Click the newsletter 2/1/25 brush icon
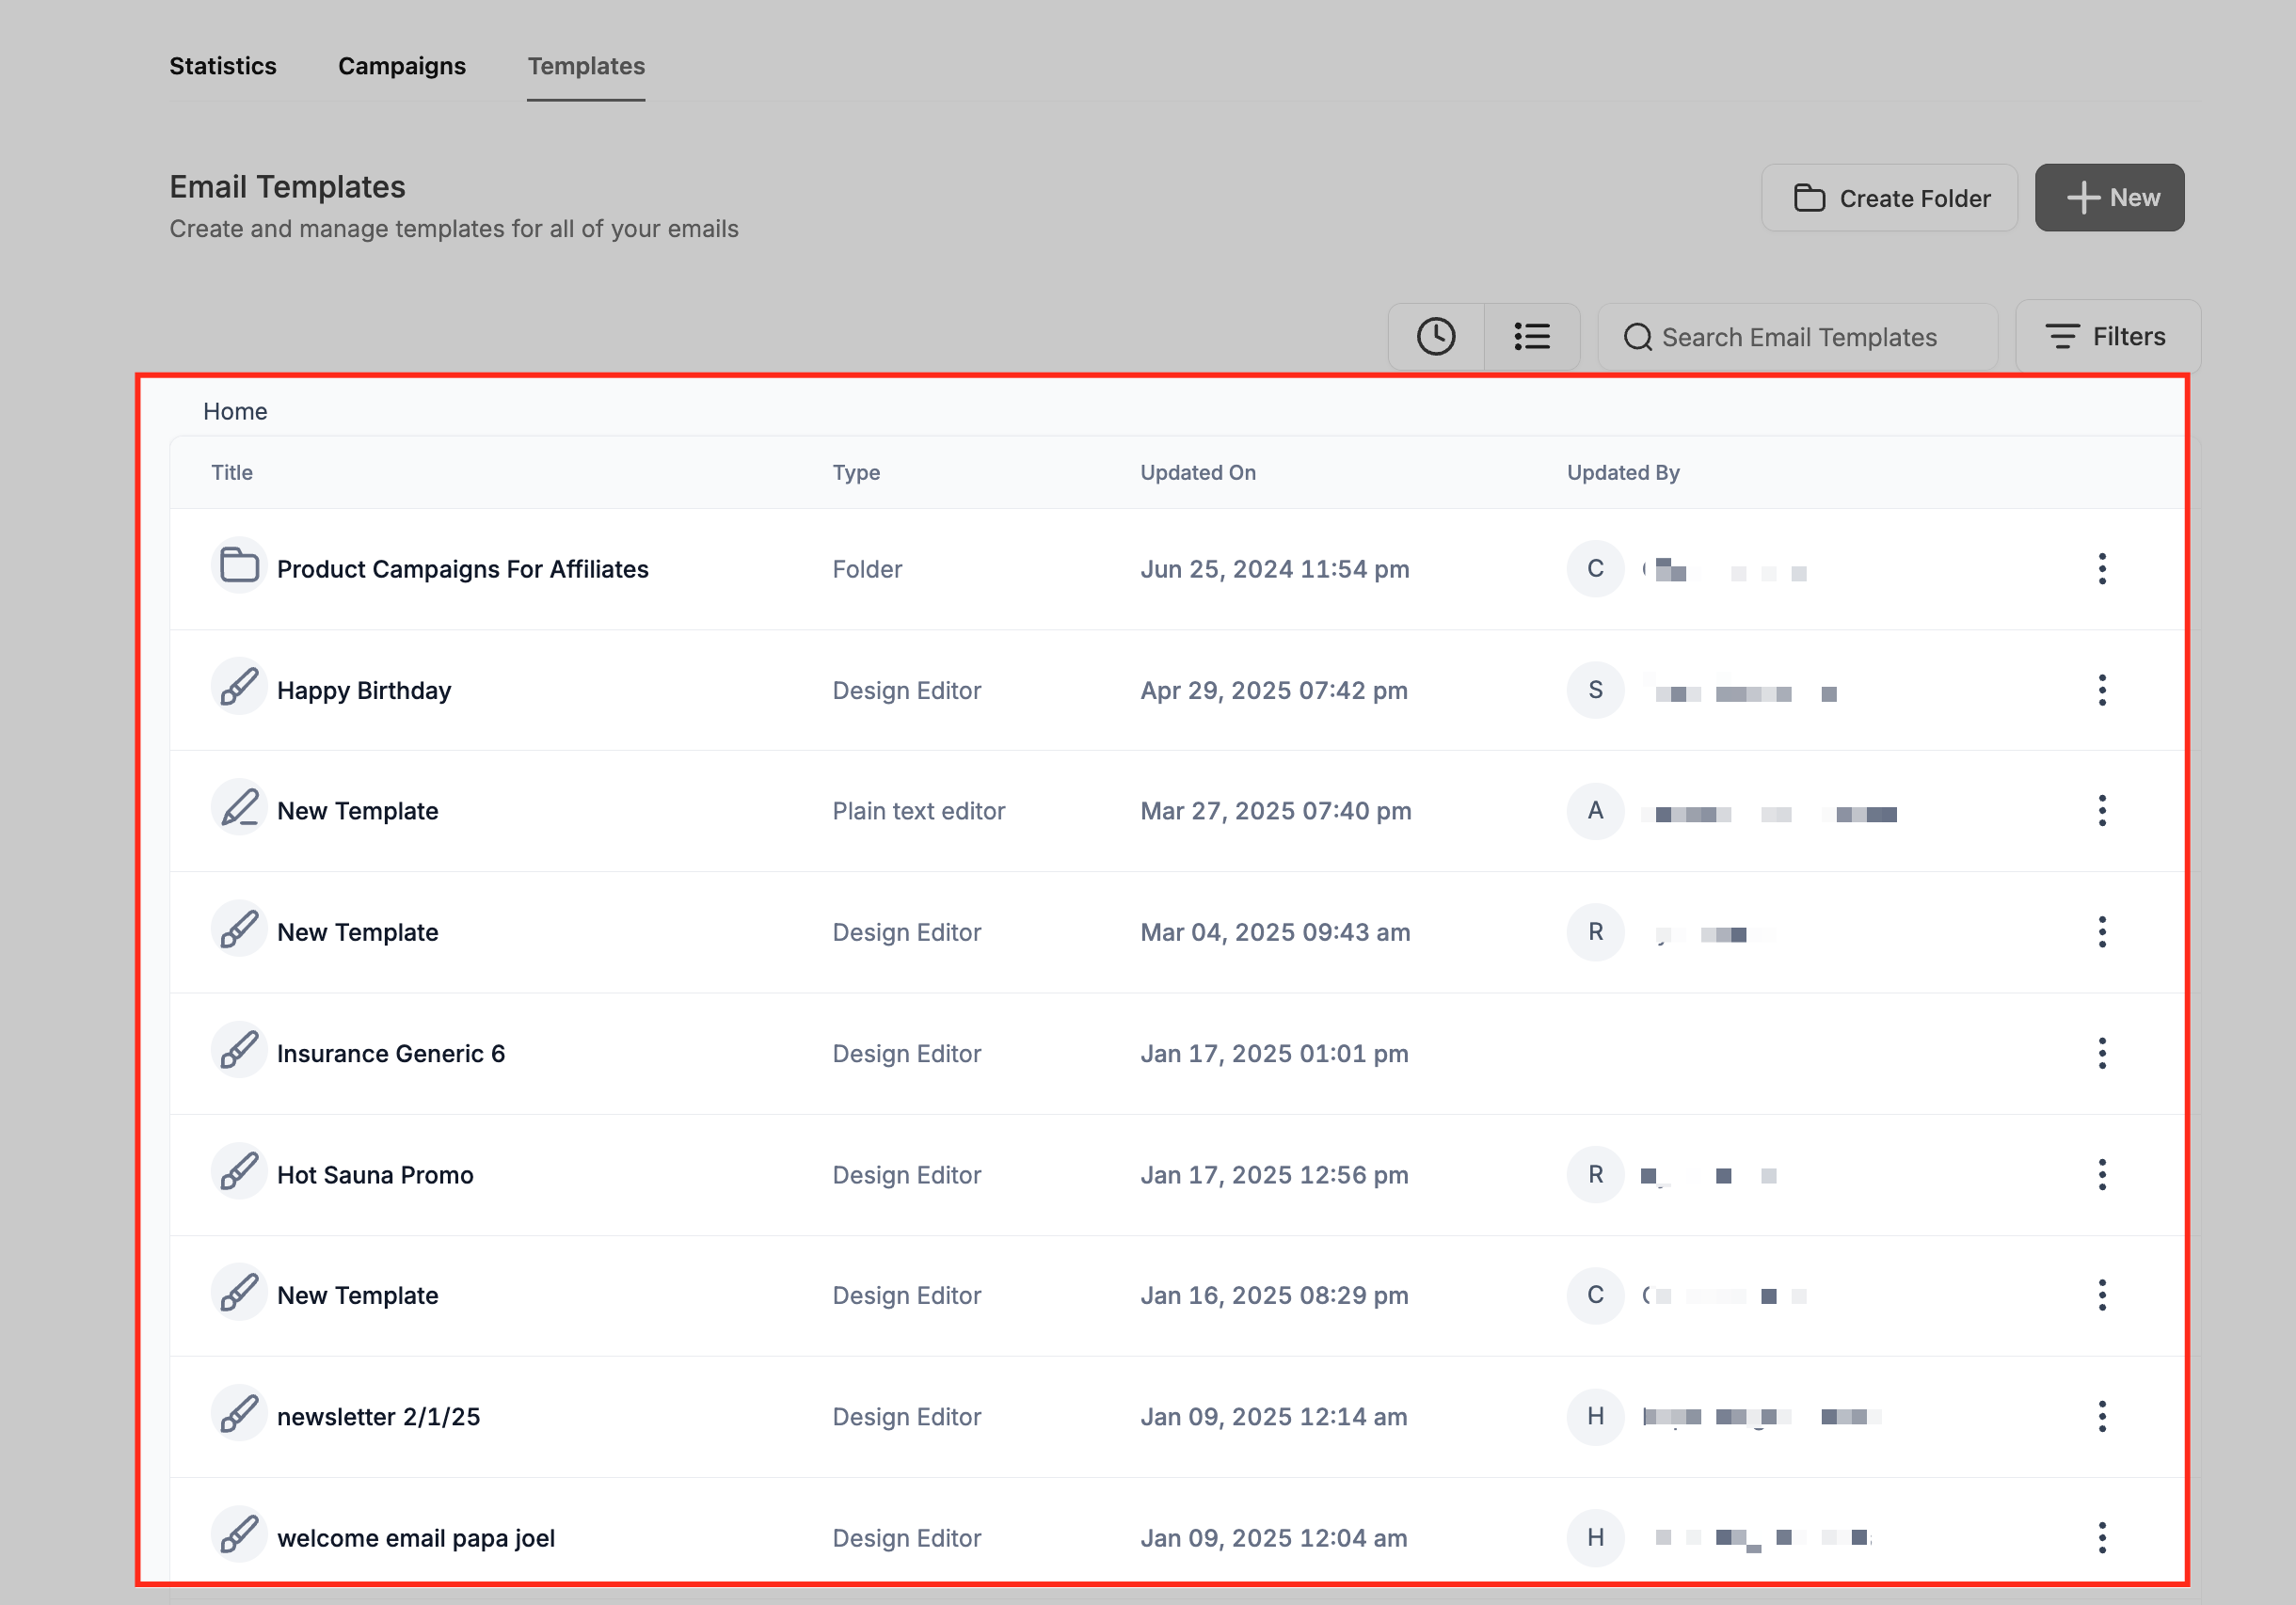The image size is (2296, 1605). tap(239, 1414)
